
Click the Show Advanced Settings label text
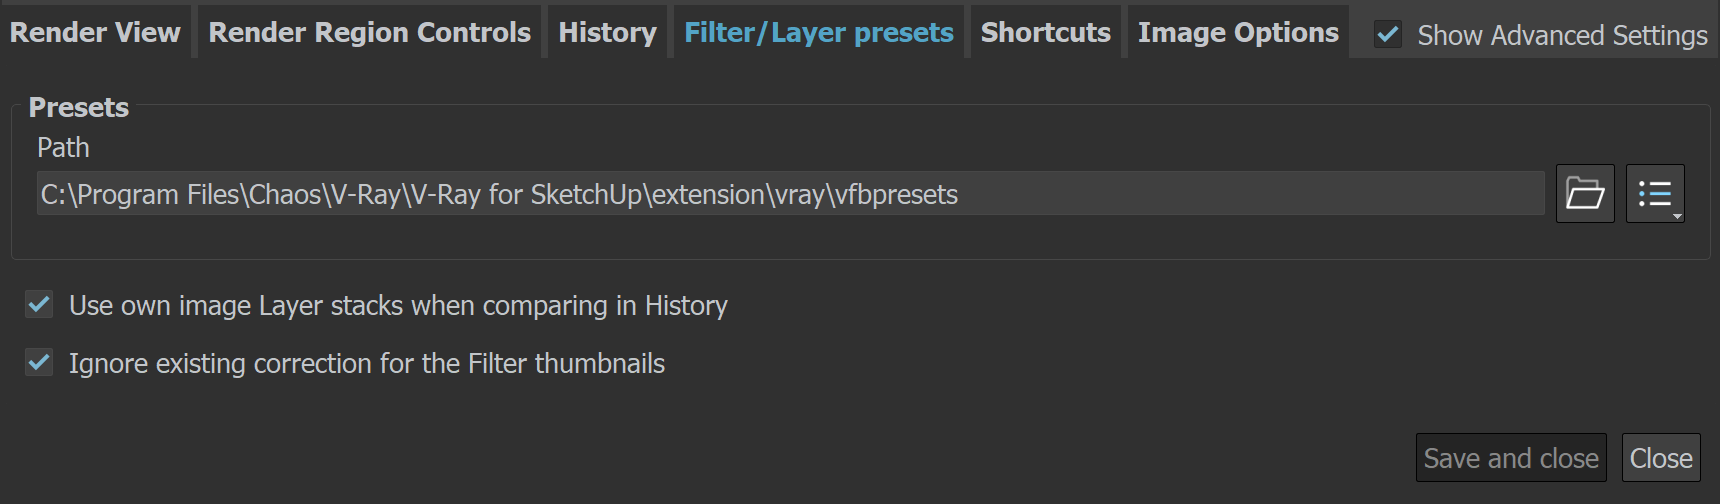(1562, 36)
